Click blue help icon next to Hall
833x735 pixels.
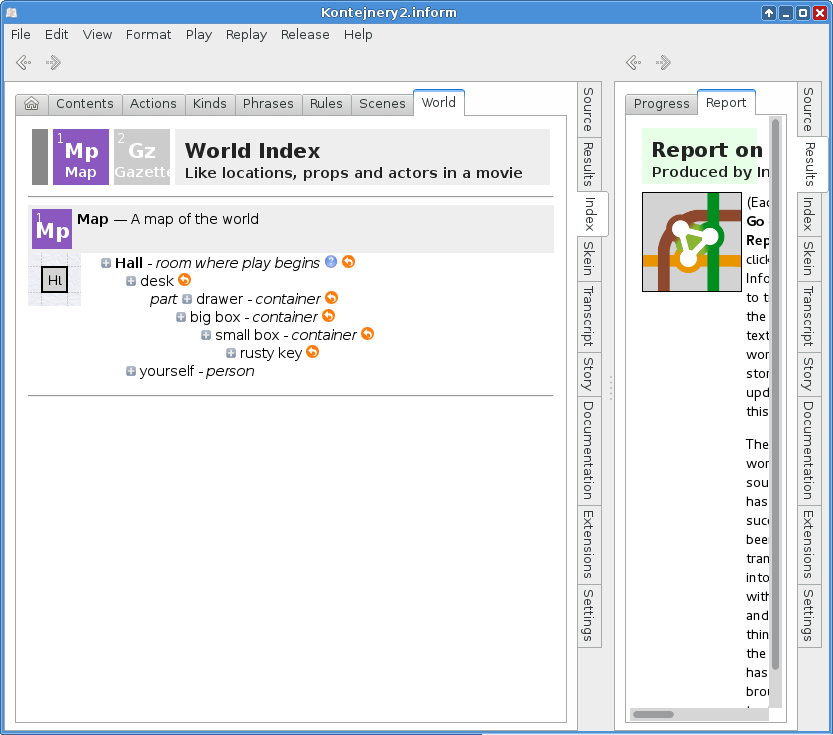point(331,262)
